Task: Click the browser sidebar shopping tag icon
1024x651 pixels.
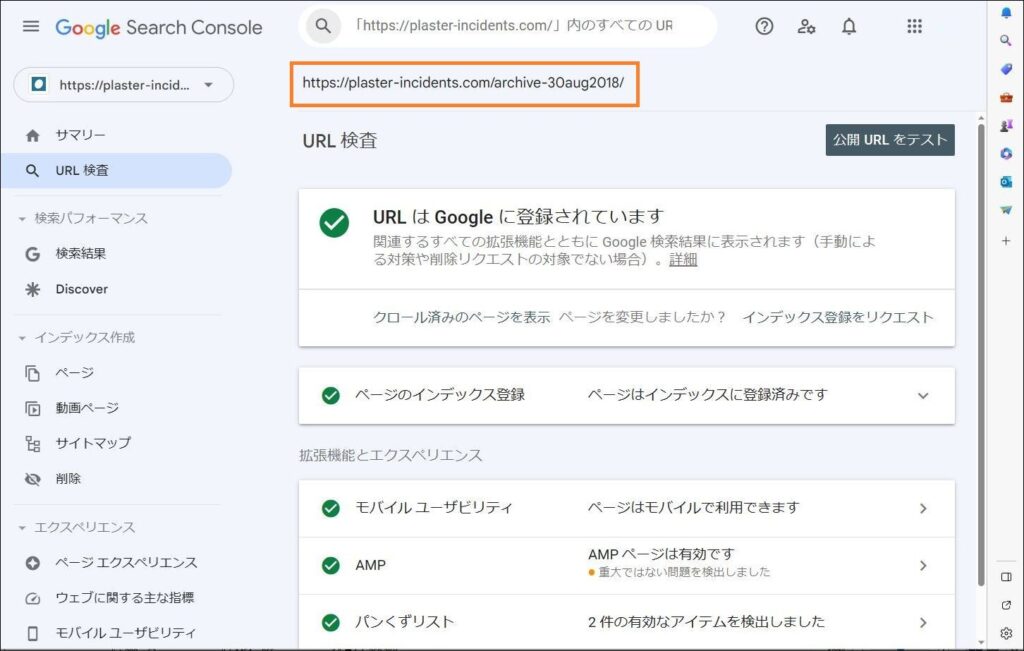Action: click(1006, 69)
